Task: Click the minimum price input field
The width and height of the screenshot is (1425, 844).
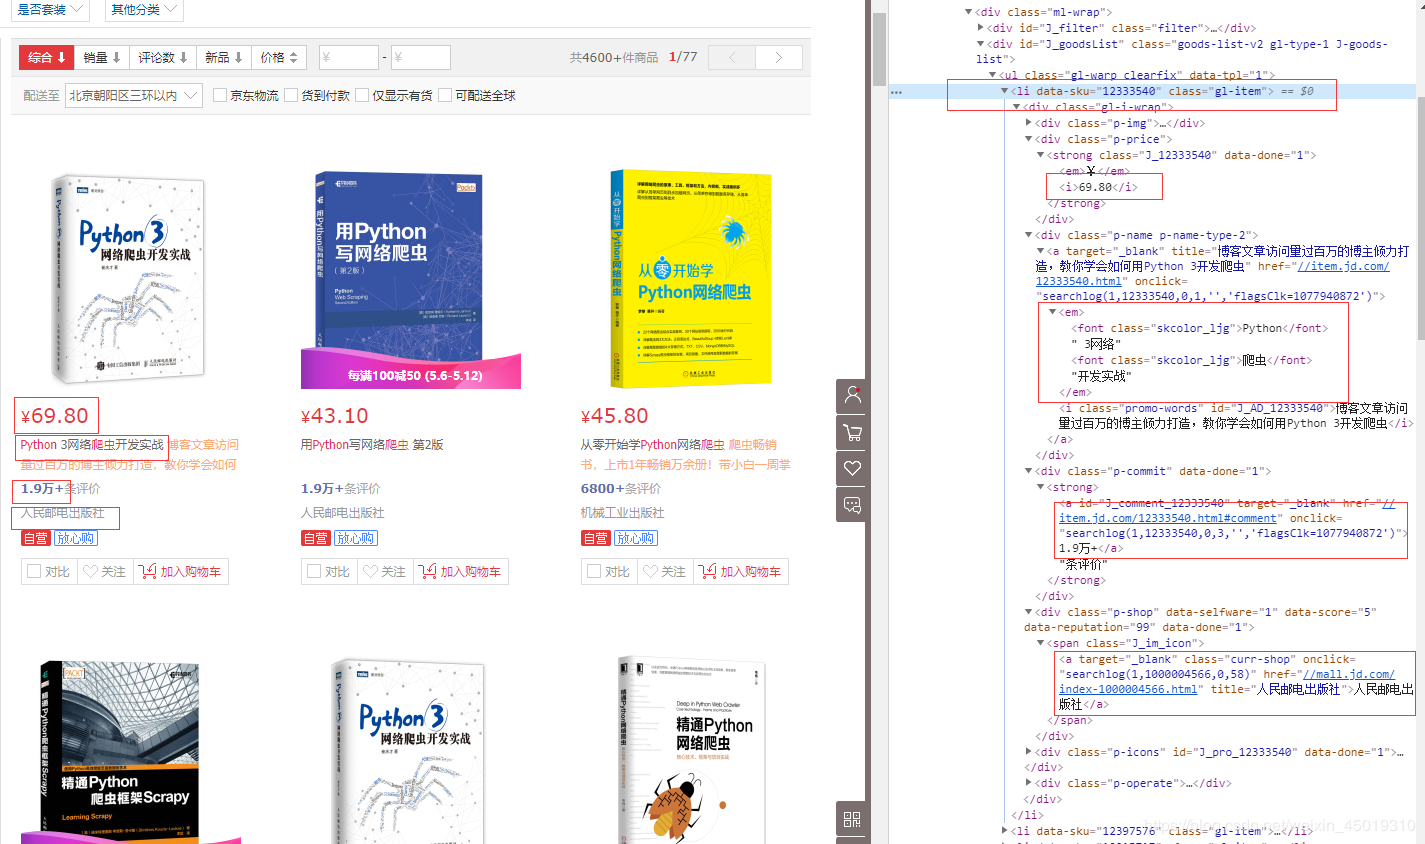Action: click(x=348, y=58)
